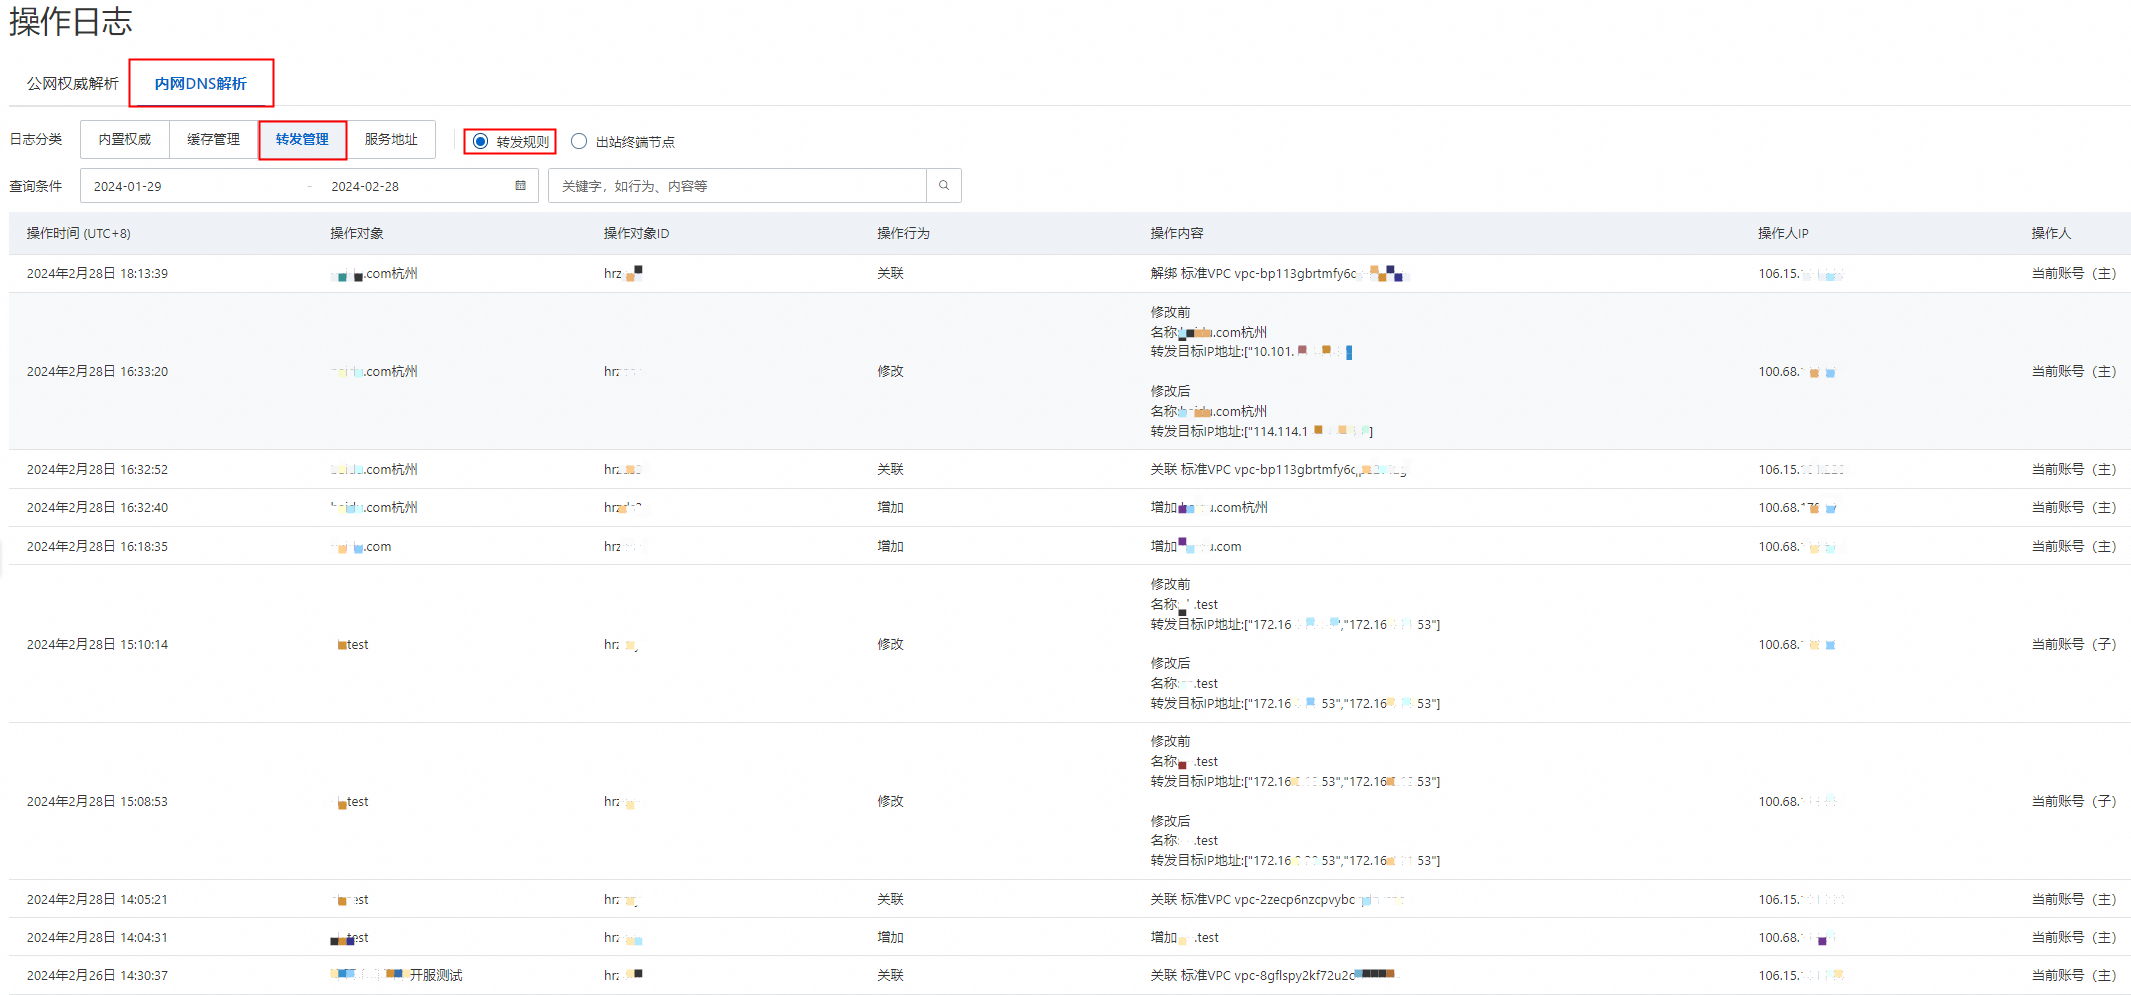Open the .com object in the 16:18:35 row

tap(361, 547)
